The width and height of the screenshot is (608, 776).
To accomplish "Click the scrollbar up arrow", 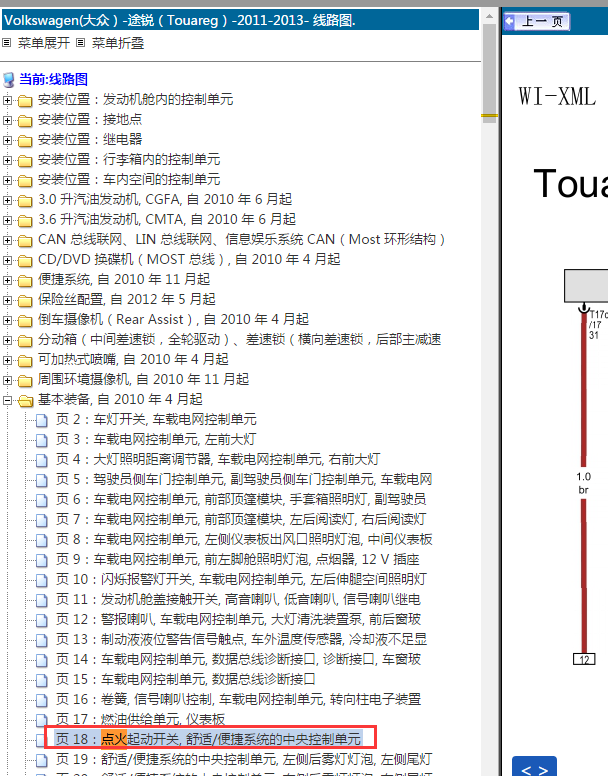I will click(489, 16).
